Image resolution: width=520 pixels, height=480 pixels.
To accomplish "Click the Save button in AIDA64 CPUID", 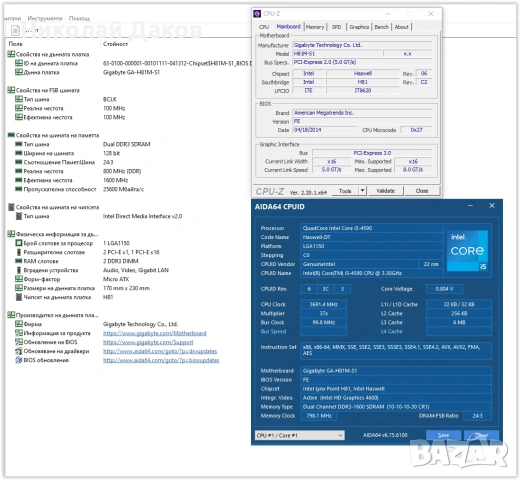I will click(443, 435).
